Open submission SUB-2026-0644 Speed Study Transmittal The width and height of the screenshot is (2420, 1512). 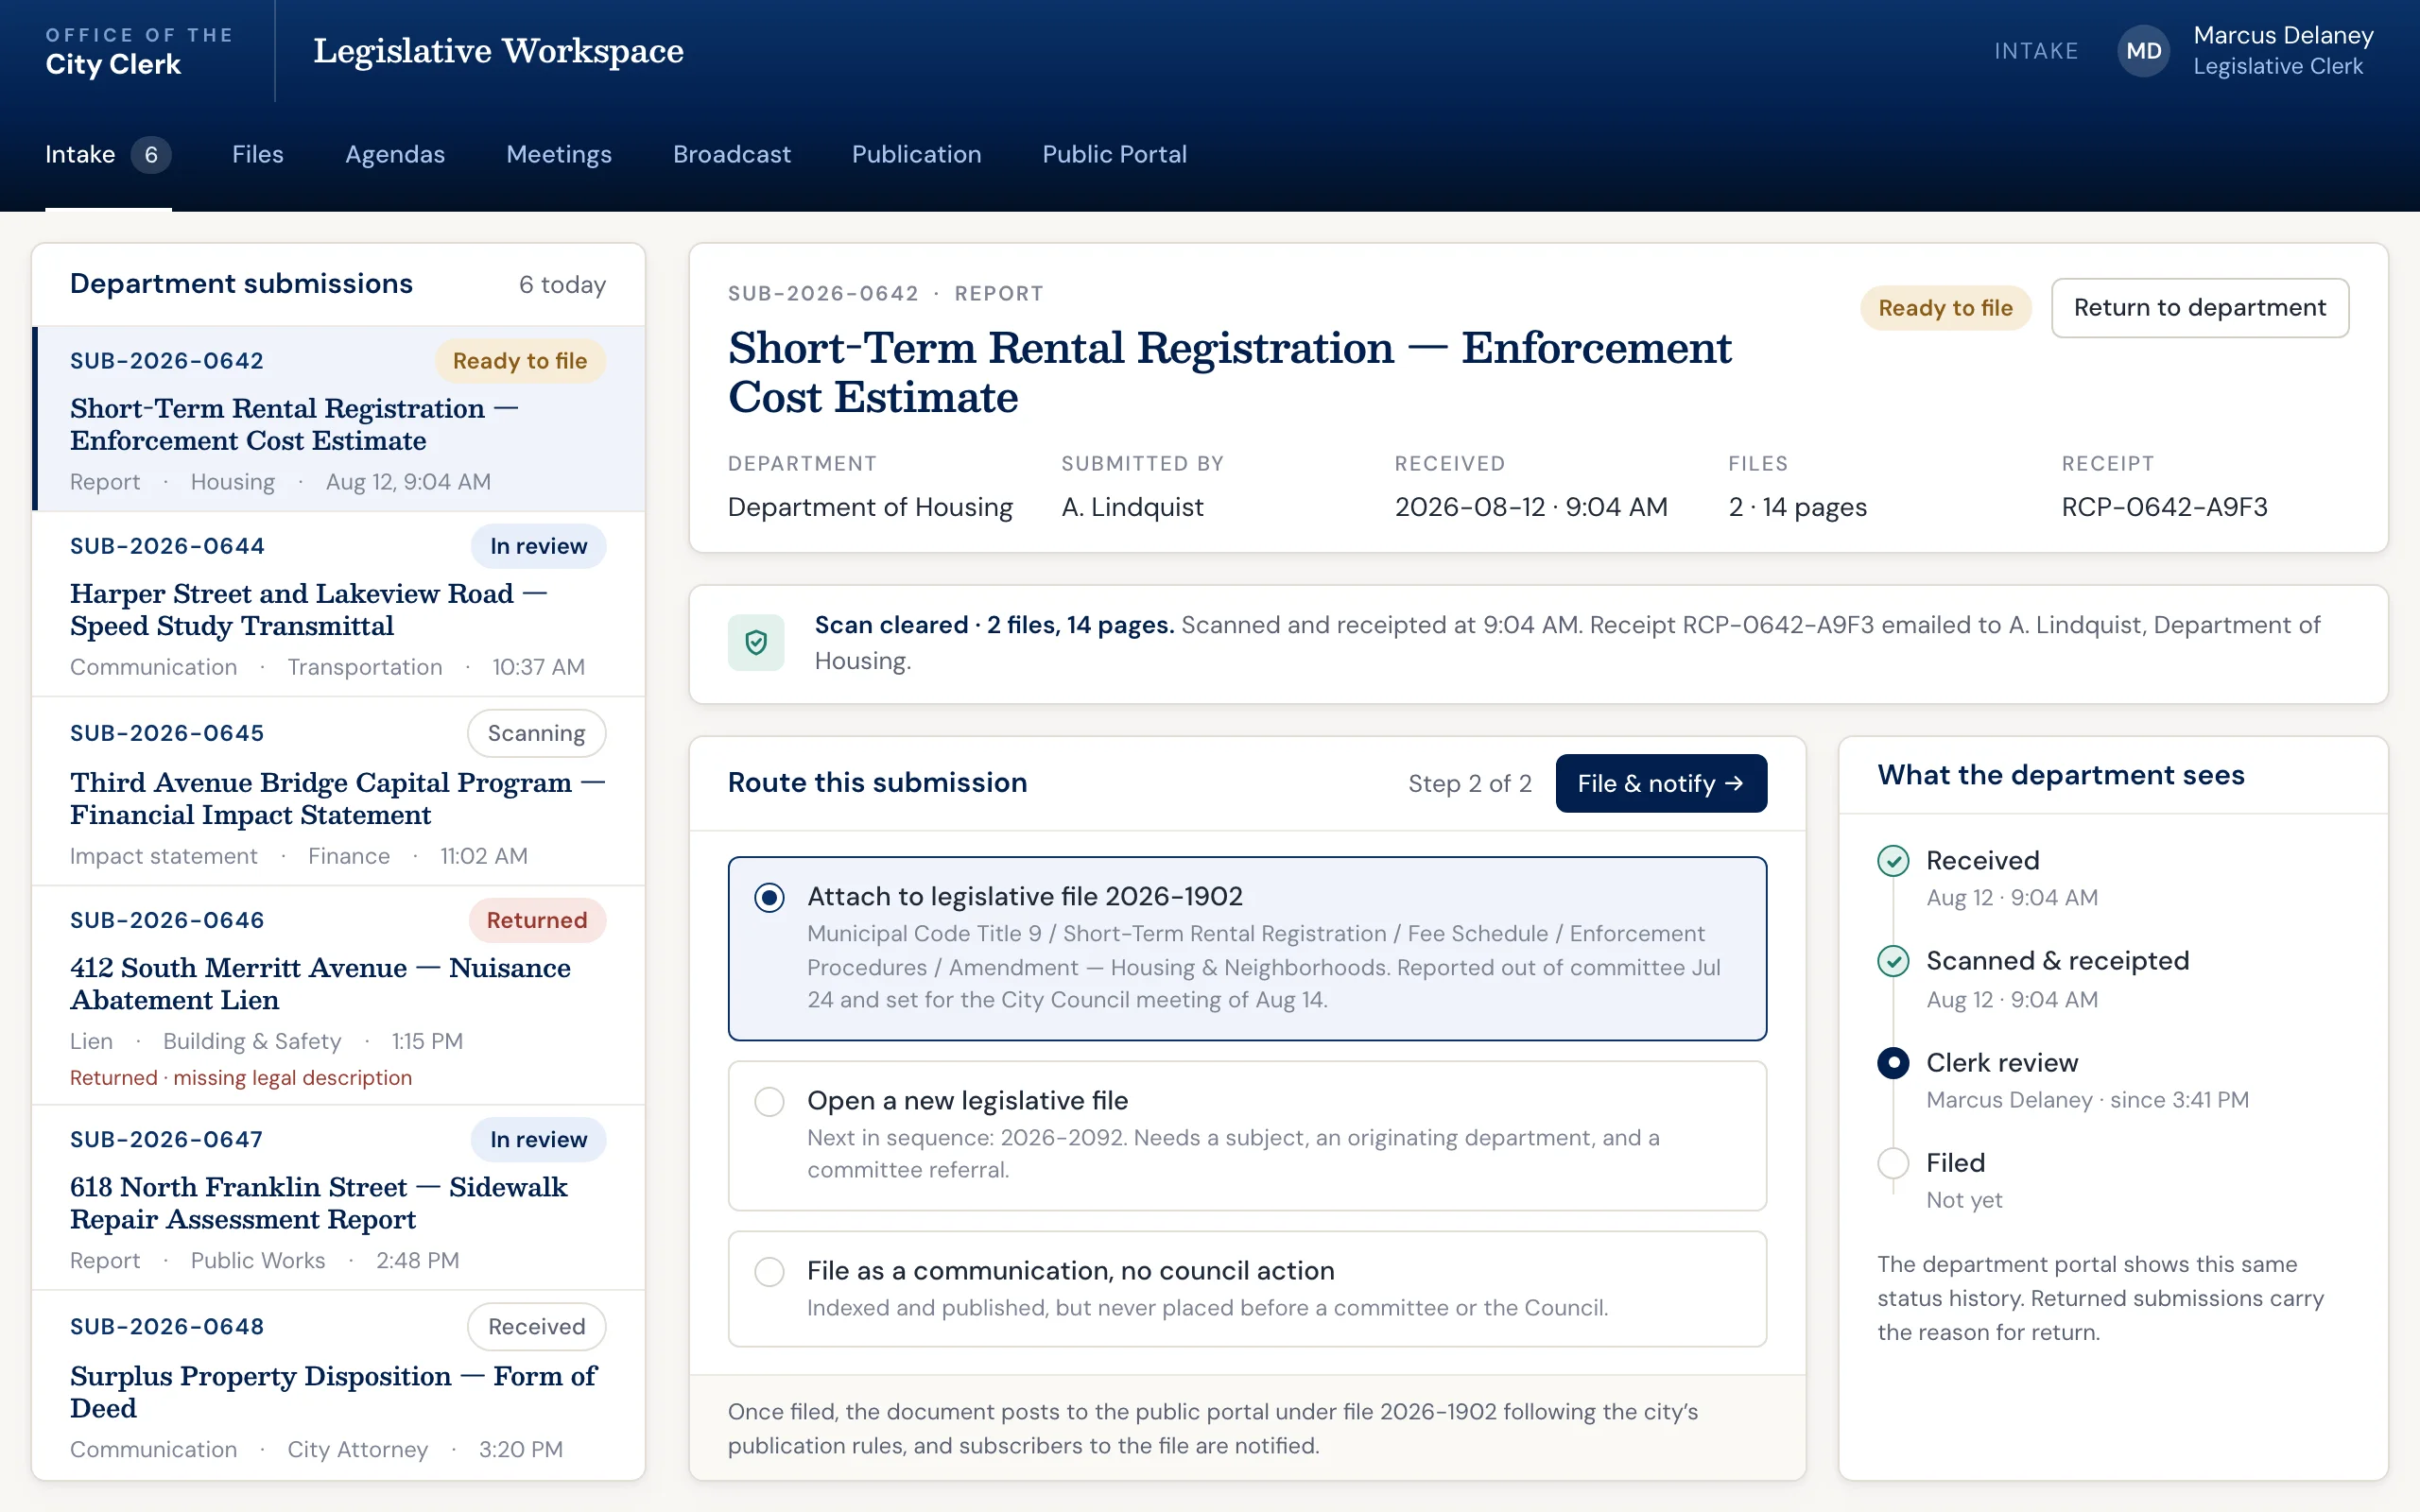[x=338, y=605]
